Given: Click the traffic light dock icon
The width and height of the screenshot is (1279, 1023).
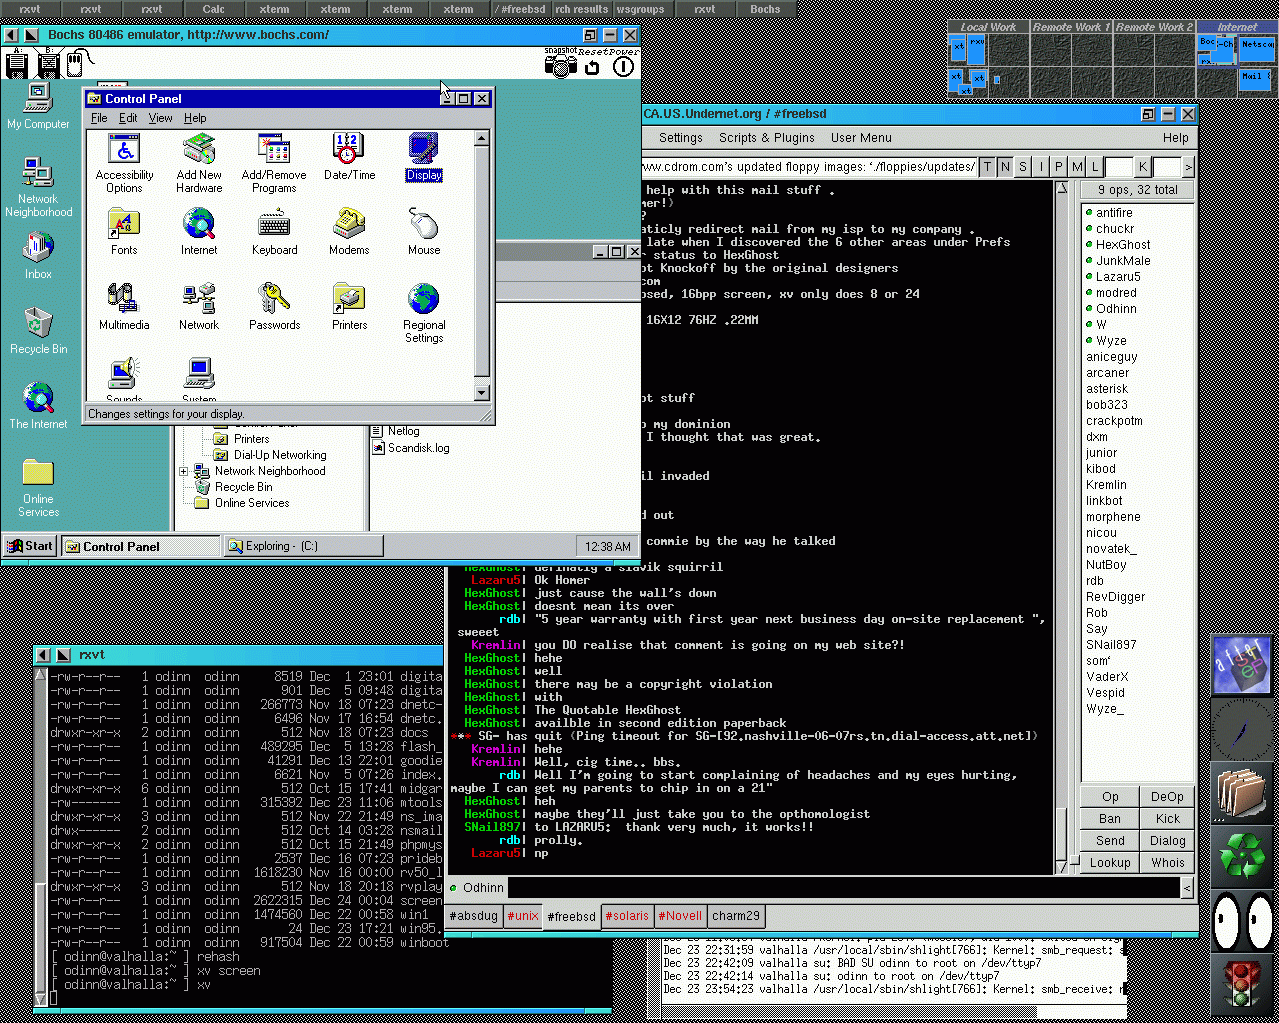Looking at the screenshot, I should (x=1243, y=984).
